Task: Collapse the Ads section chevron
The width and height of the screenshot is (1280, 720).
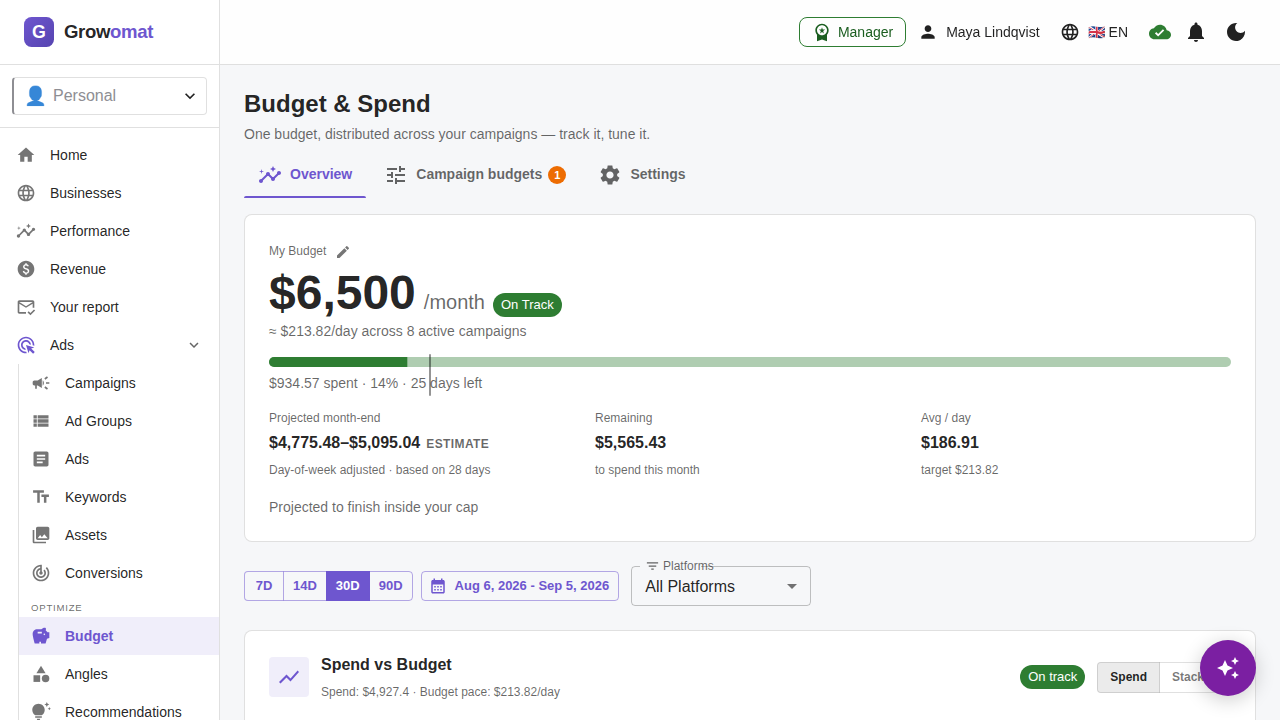Action: 194,345
